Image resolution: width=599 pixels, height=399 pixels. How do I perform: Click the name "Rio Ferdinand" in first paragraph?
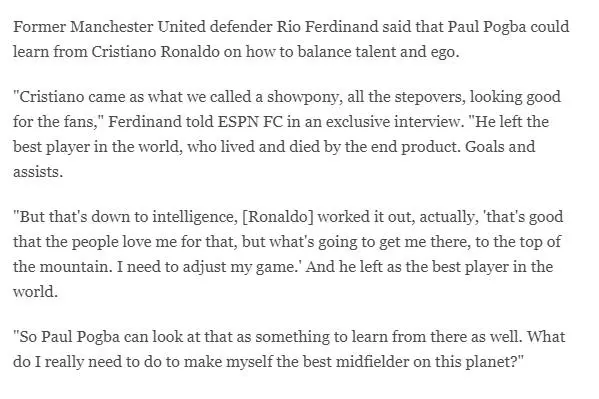(327, 27)
